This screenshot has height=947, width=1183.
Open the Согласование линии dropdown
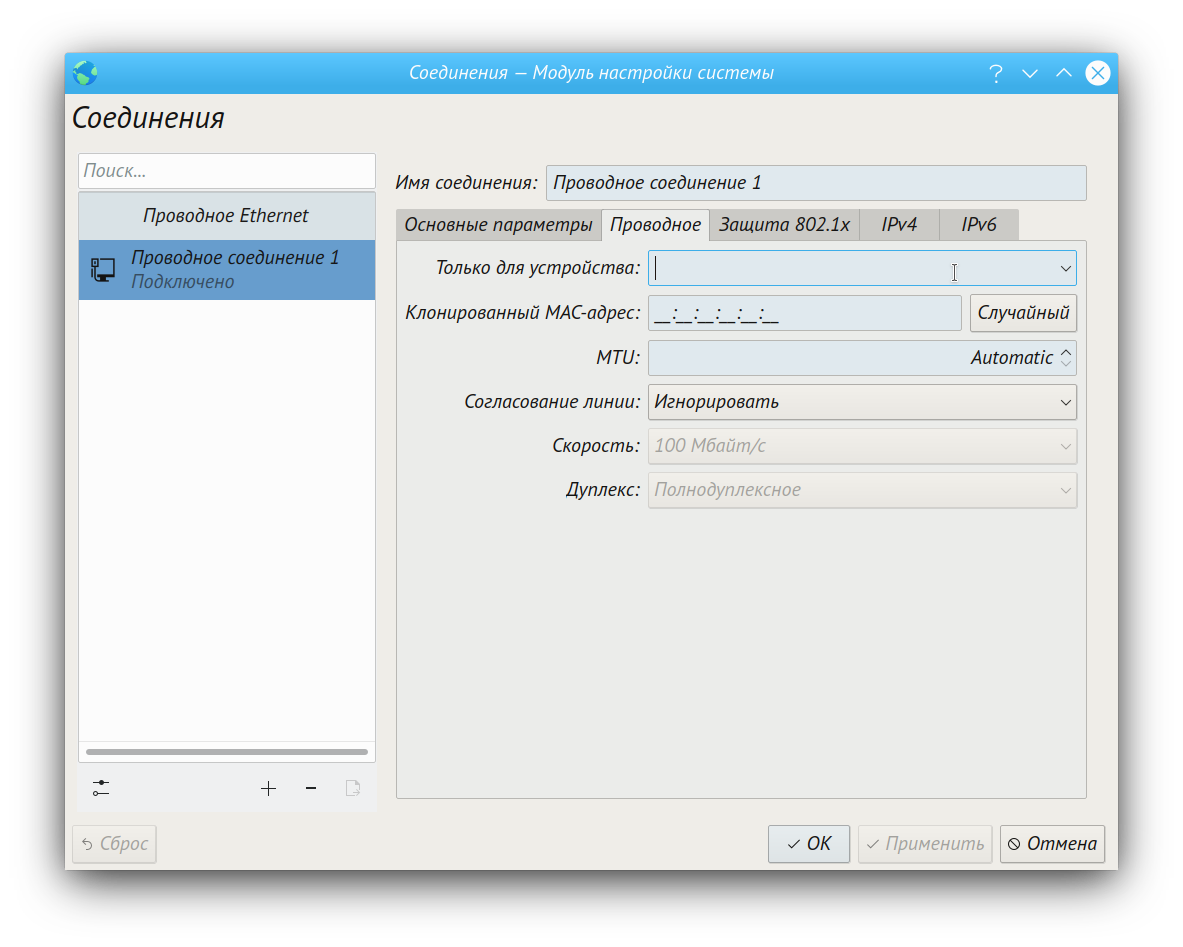tap(862, 402)
